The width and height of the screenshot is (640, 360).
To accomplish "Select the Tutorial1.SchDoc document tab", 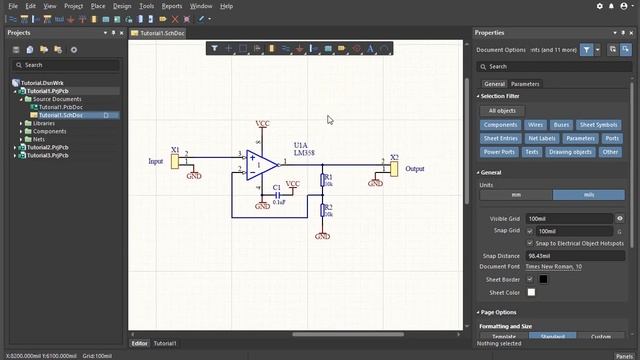I will (x=158, y=33).
